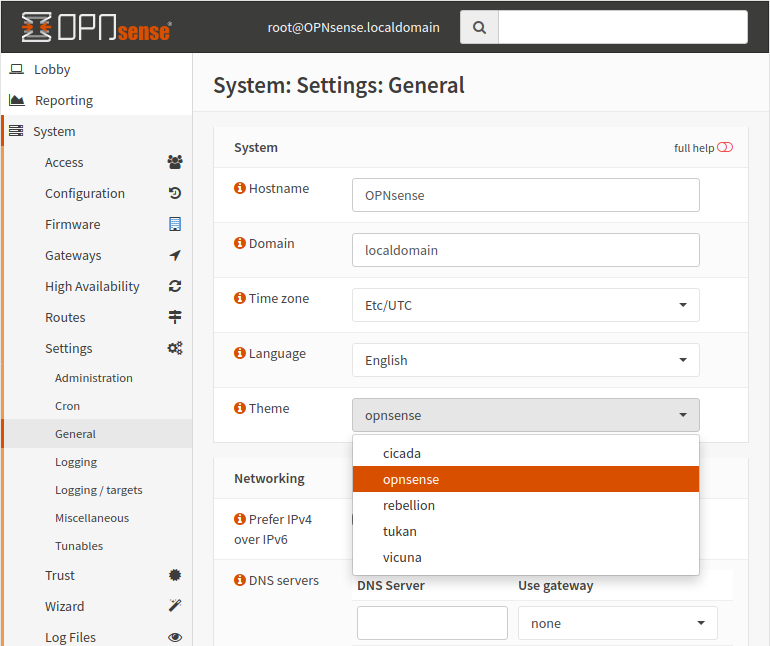Open the Language dropdown

pos(525,360)
